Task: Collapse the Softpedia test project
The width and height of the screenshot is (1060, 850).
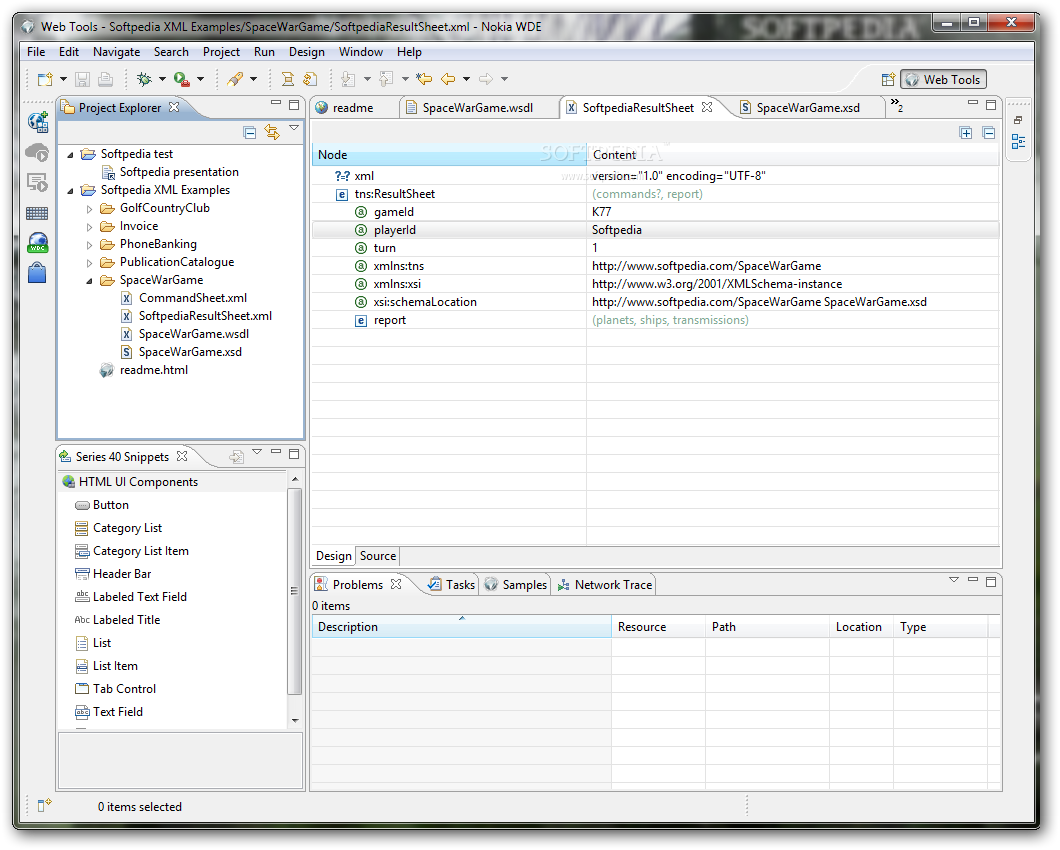Action: pos(70,156)
